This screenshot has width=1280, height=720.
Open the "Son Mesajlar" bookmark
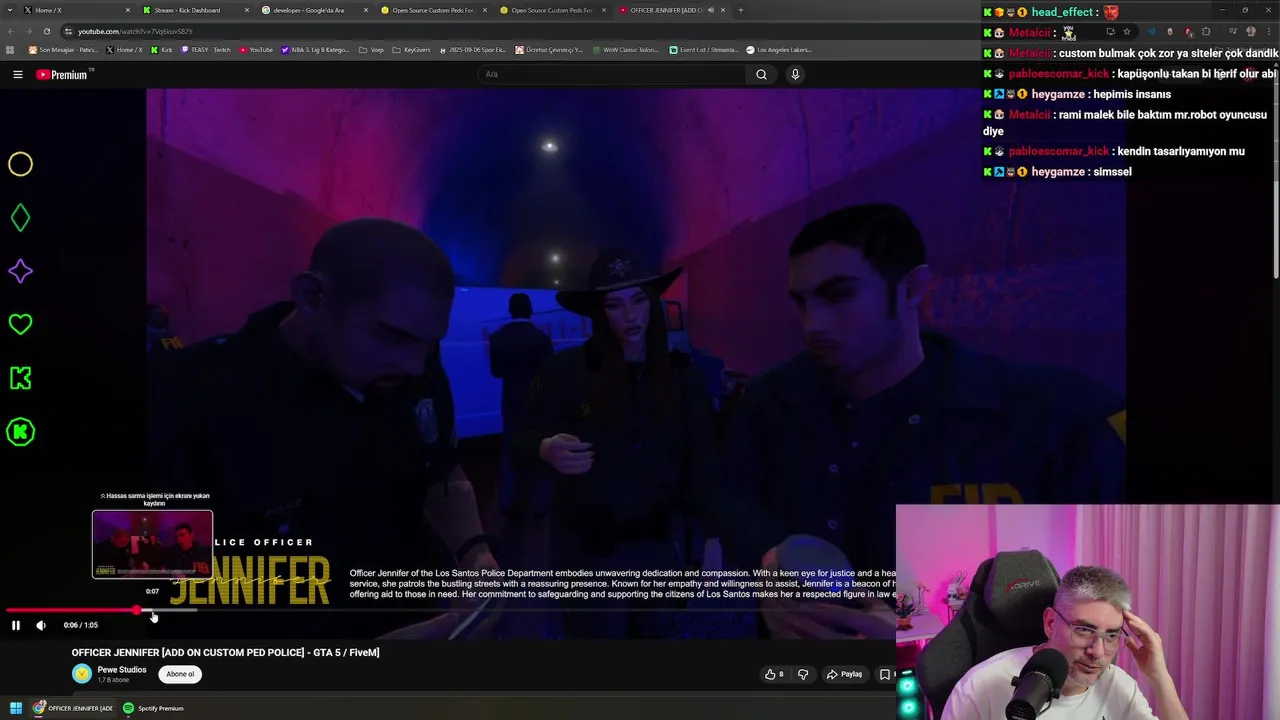64,50
